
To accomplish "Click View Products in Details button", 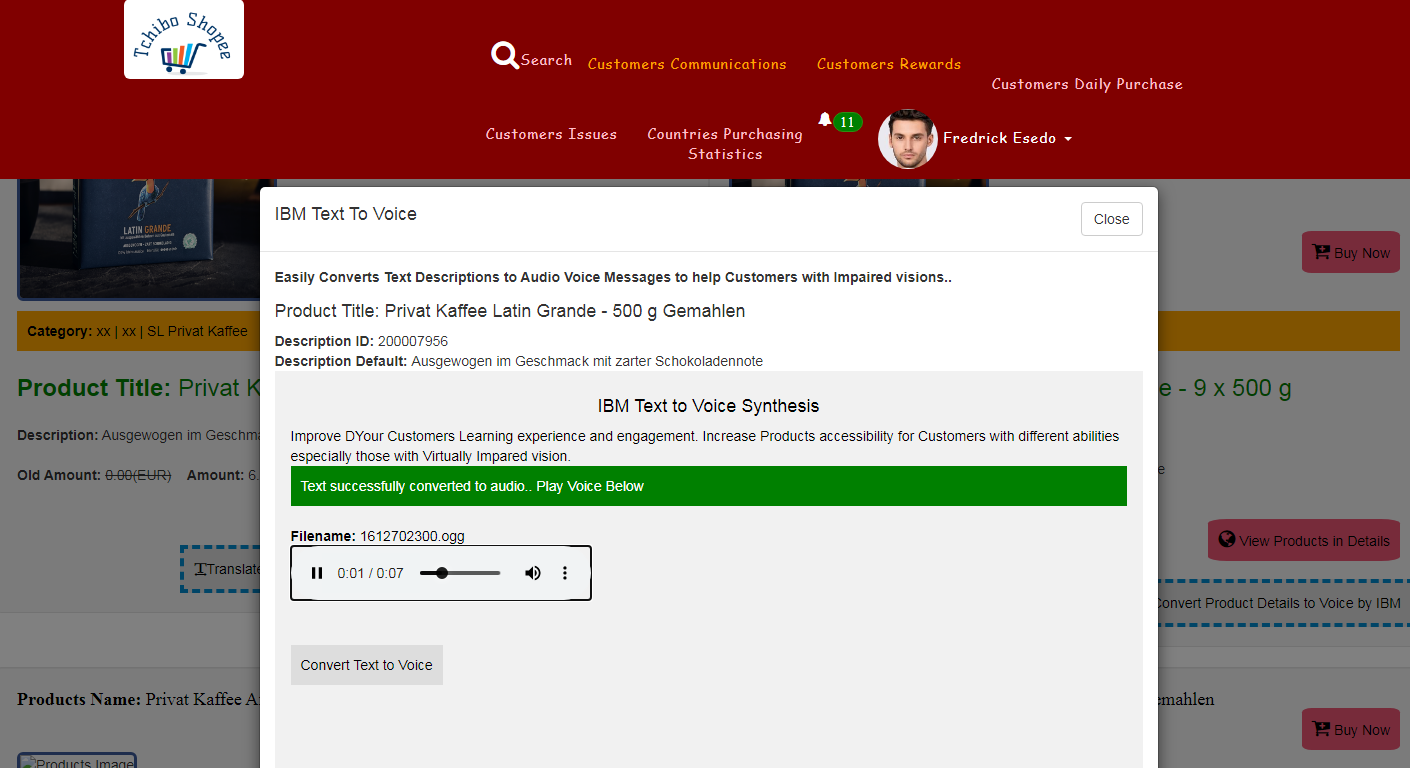I will (1304, 540).
